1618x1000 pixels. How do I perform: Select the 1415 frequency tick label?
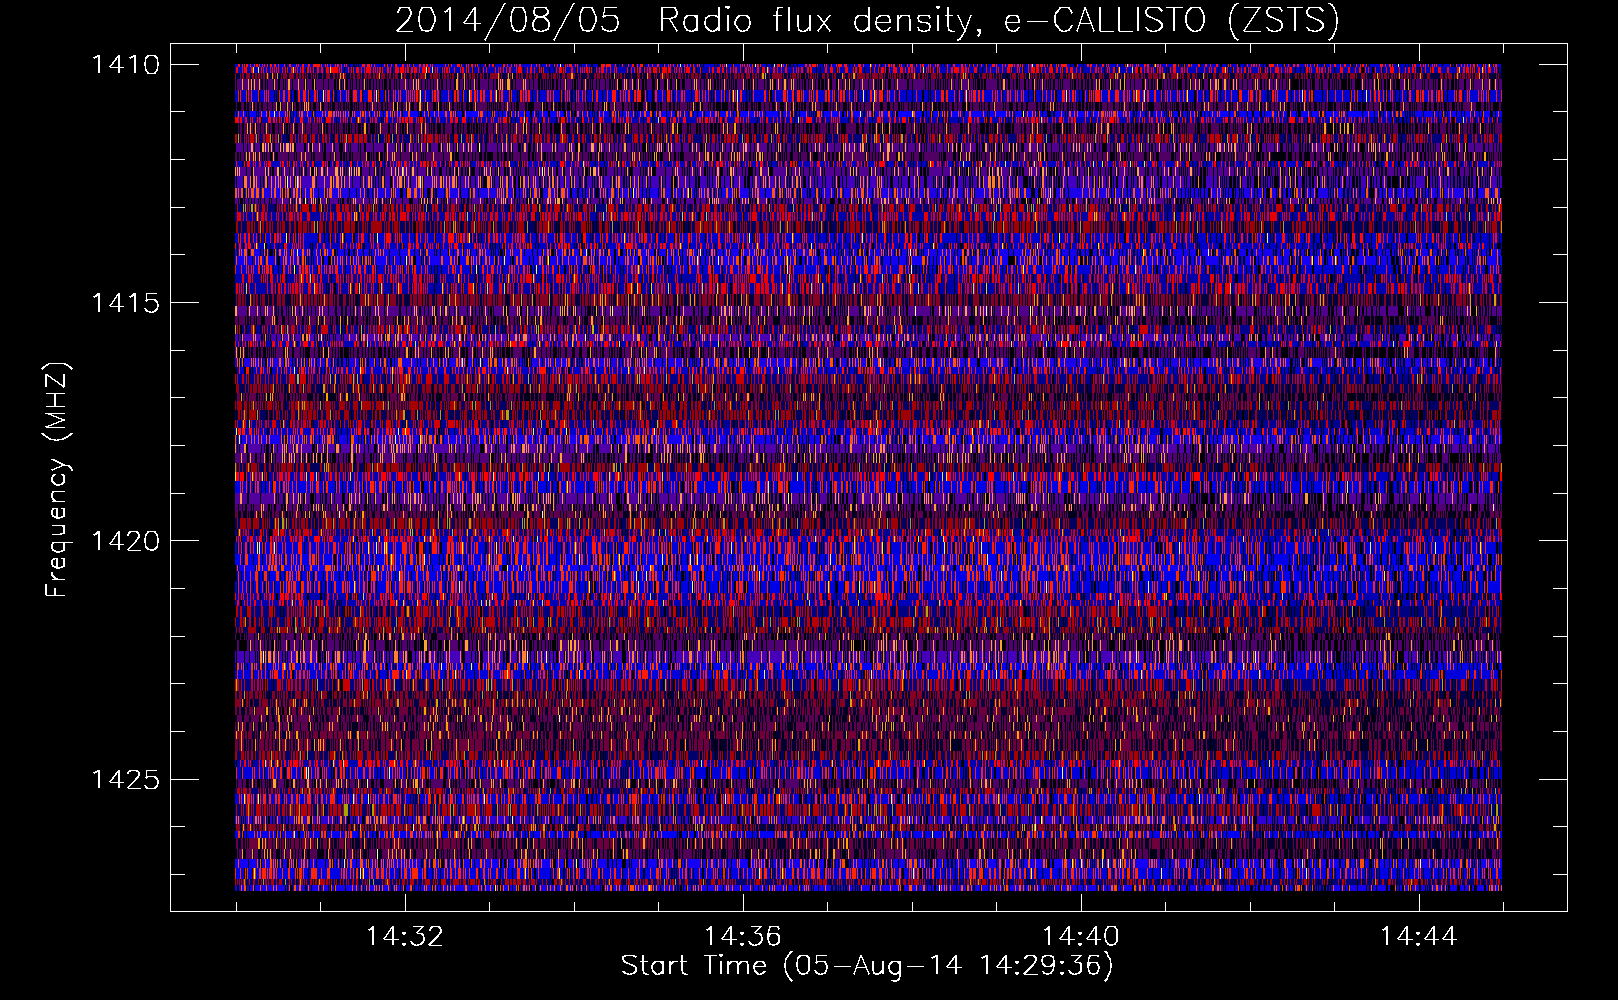pyautogui.click(x=125, y=303)
